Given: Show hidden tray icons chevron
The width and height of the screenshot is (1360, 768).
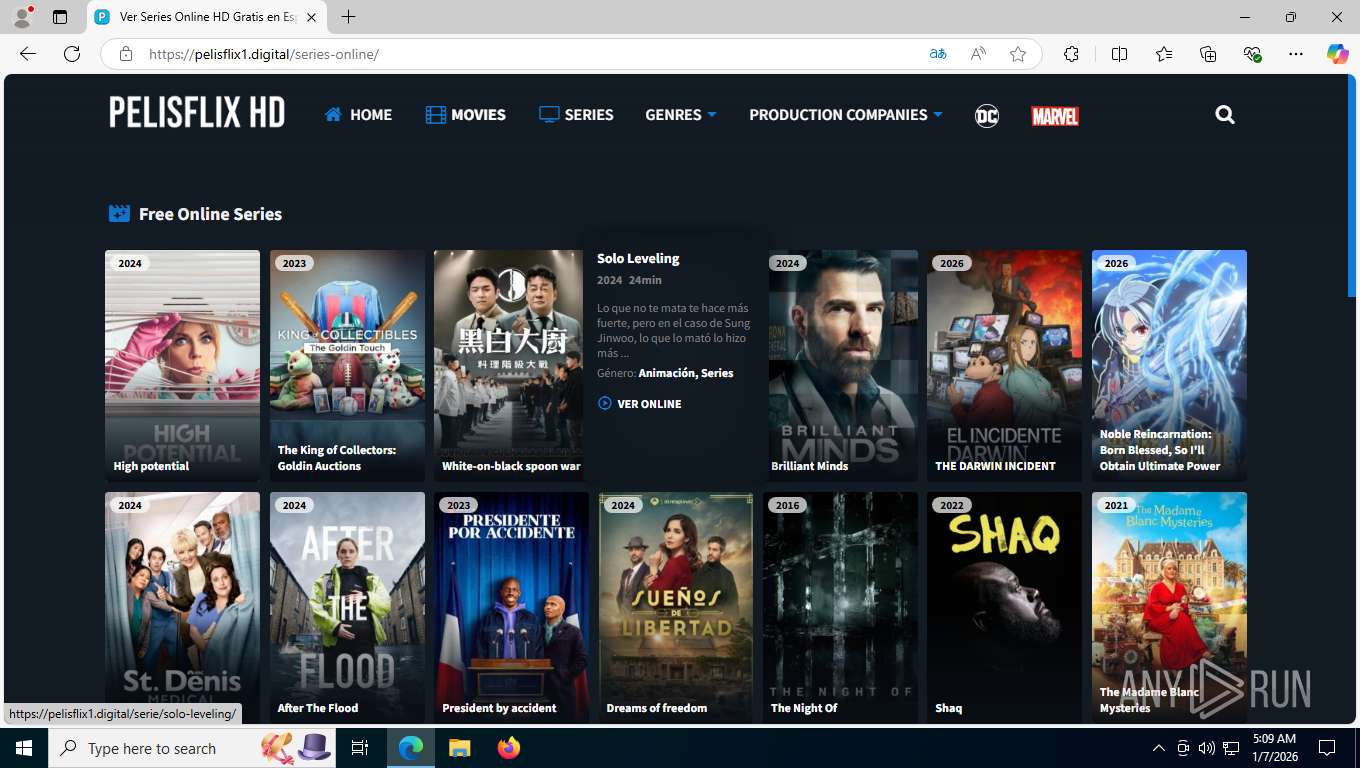Looking at the screenshot, I should 1159,748.
